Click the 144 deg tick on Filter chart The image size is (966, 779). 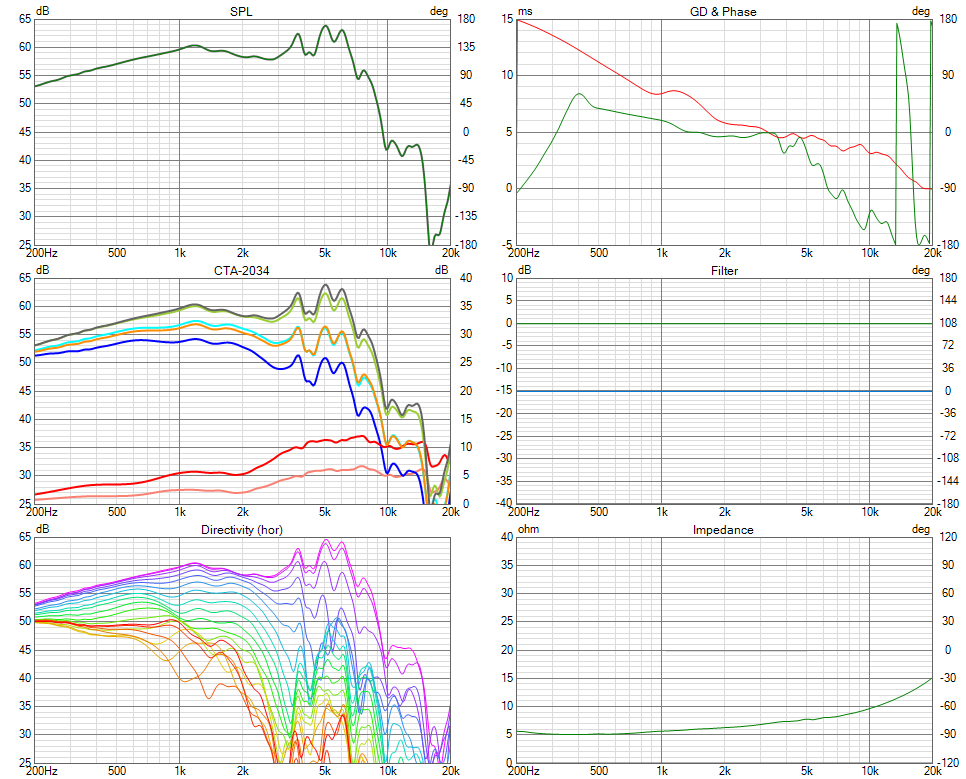tap(948, 300)
